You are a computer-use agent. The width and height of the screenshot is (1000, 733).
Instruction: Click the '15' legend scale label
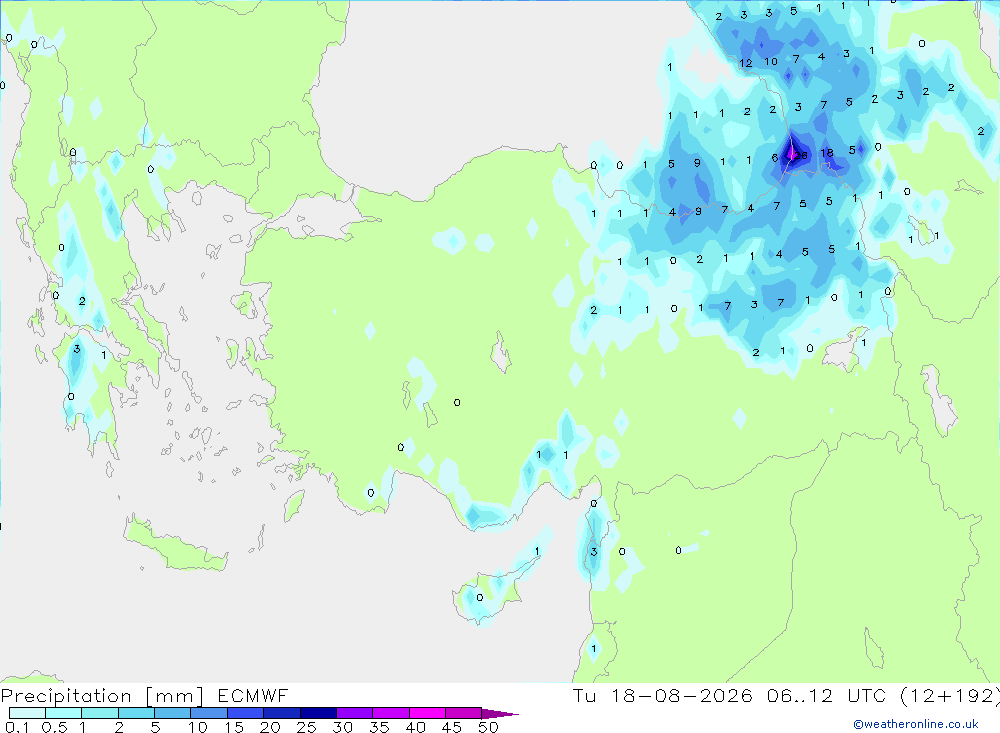pos(234,727)
